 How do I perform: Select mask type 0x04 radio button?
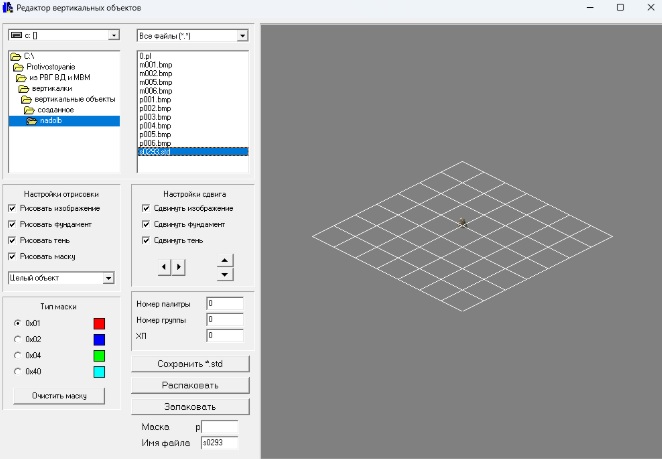(17, 355)
